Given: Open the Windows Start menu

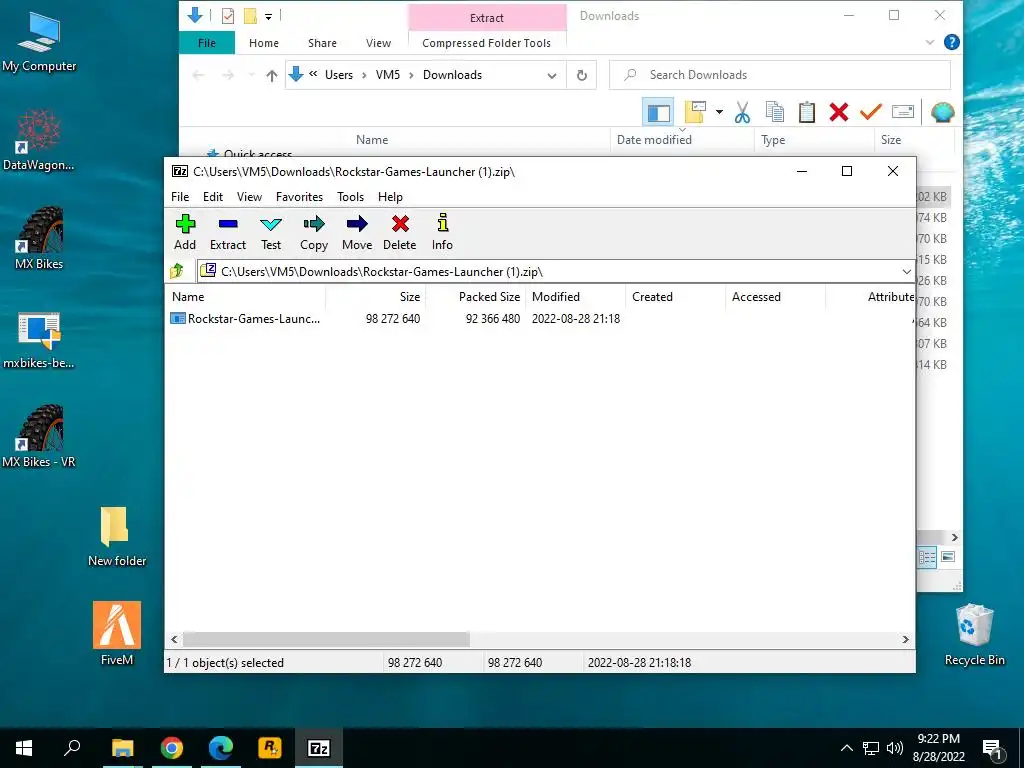Looking at the screenshot, I should click(x=24, y=748).
